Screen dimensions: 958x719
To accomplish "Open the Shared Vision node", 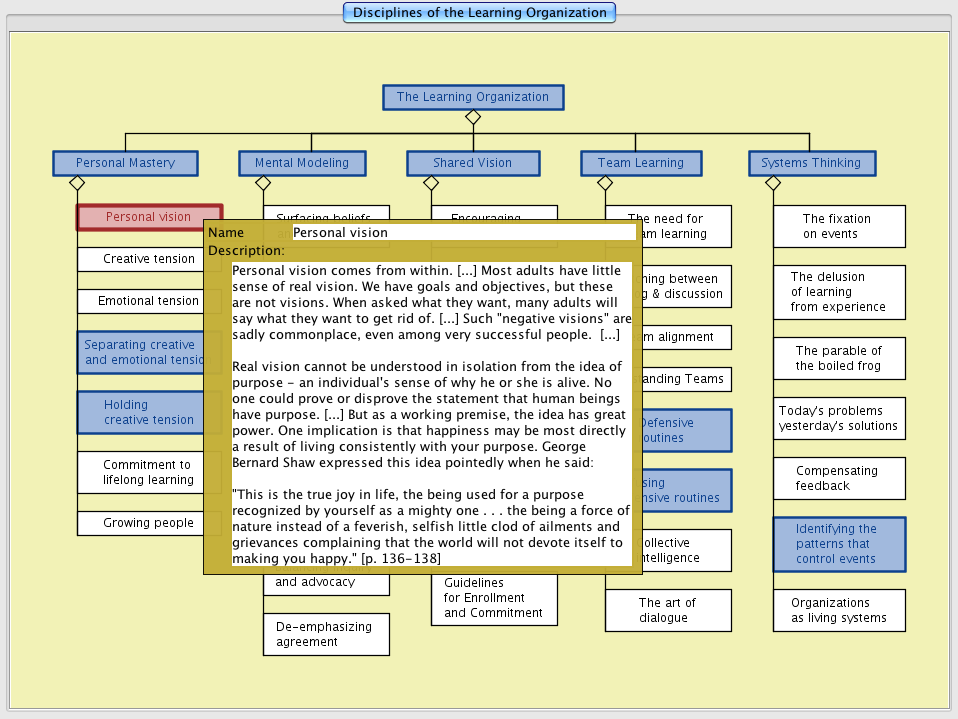I will pyautogui.click(x=473, y=163).
